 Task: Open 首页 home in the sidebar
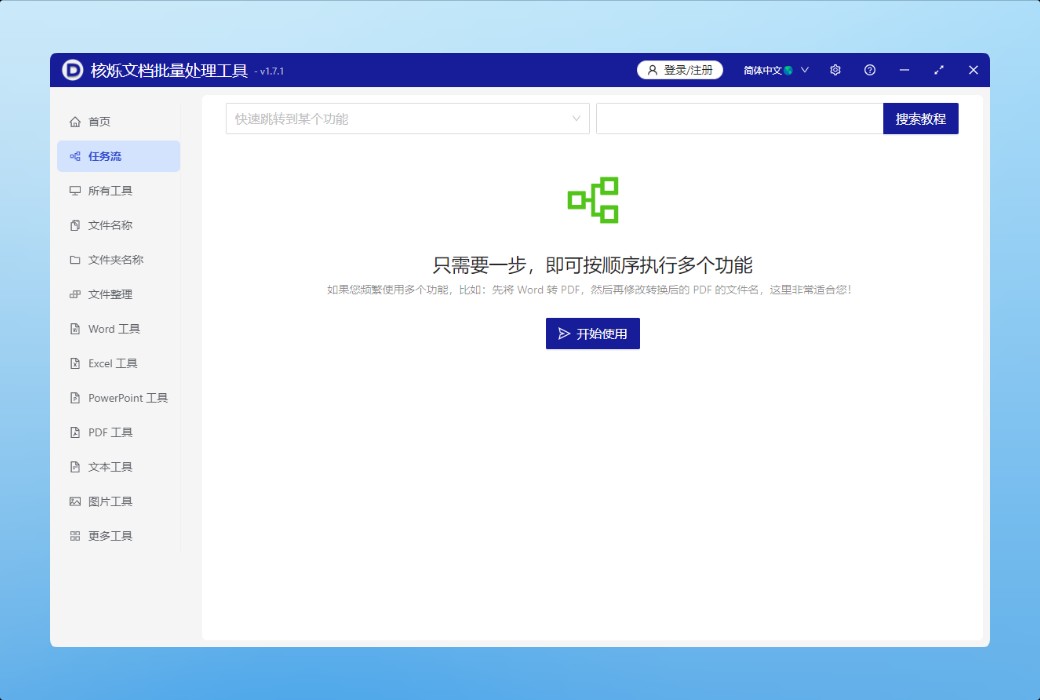(x=100, y=122)
